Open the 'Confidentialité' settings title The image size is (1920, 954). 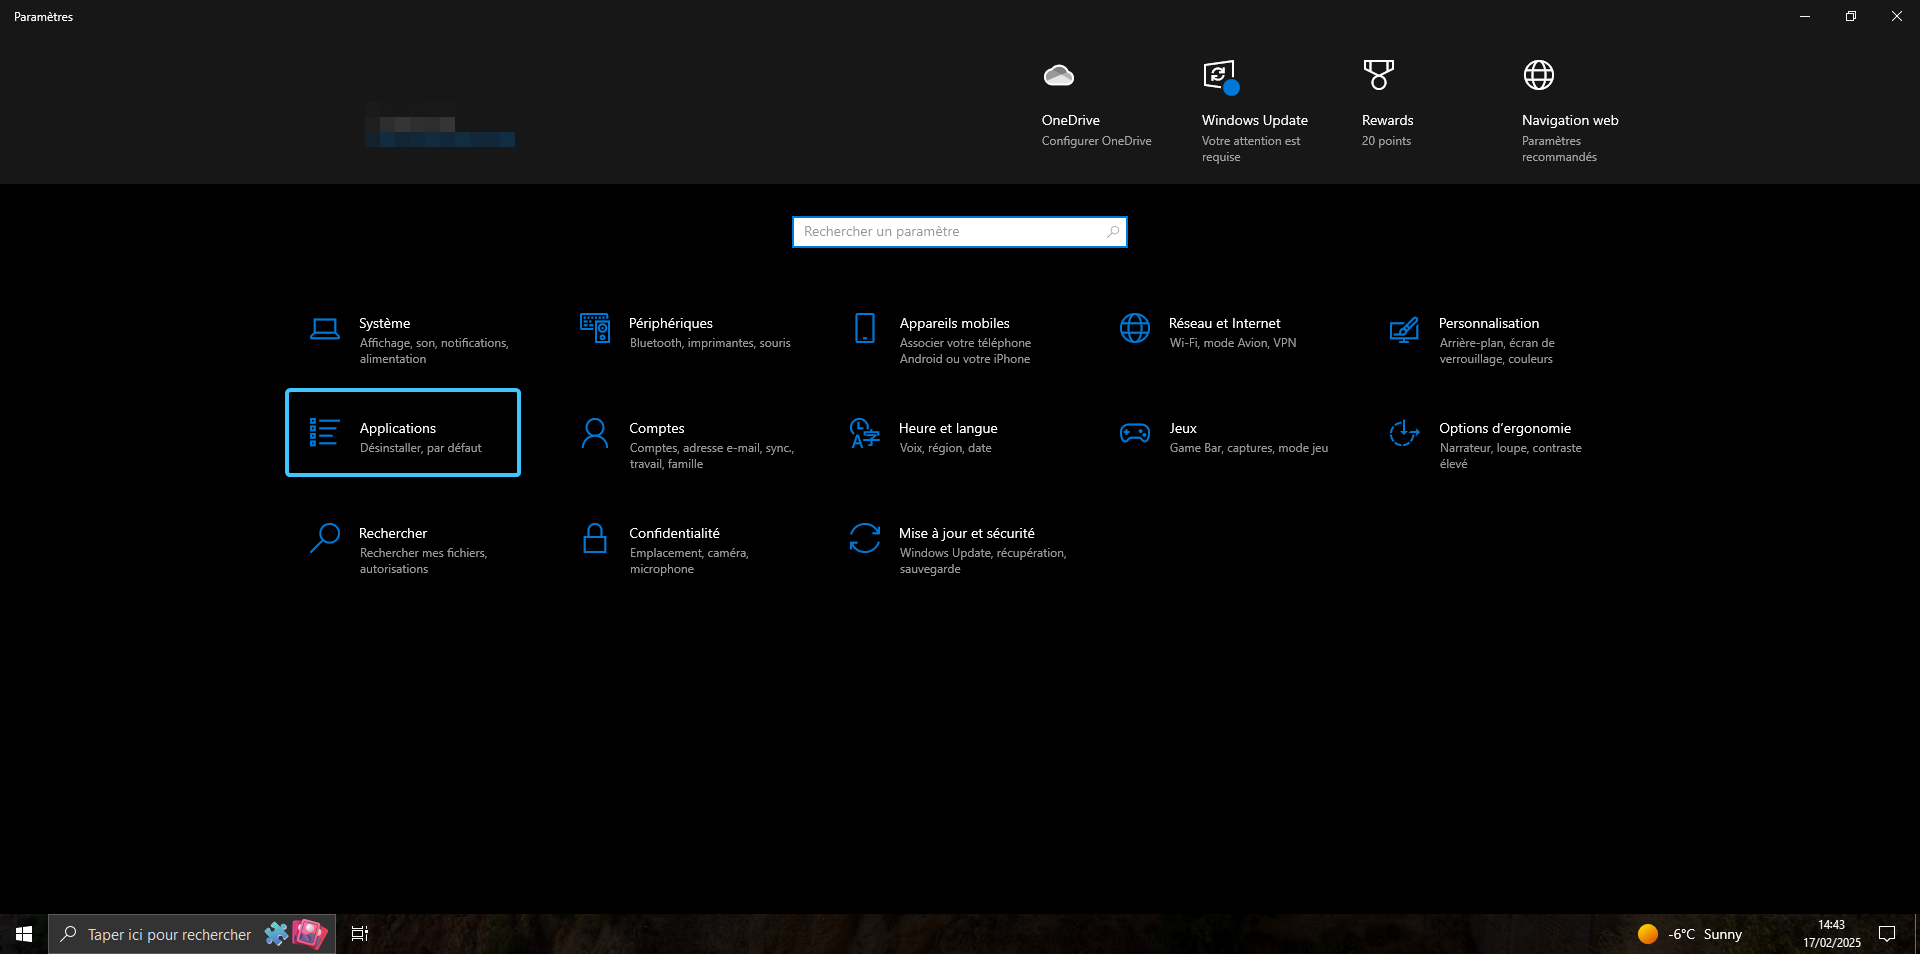pyautogui.click(x=674, y=534)
